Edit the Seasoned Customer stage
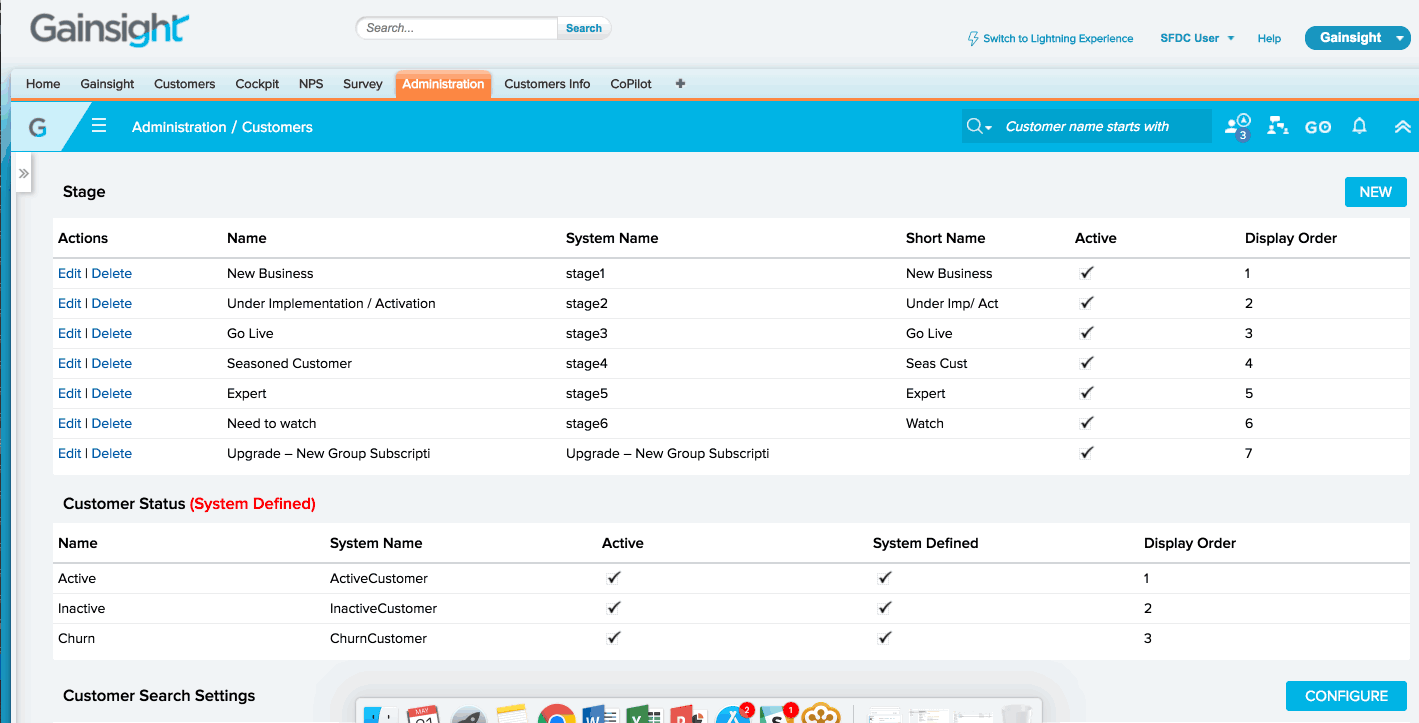Viewport: 1419px width, 723px height. click(70, 363)
